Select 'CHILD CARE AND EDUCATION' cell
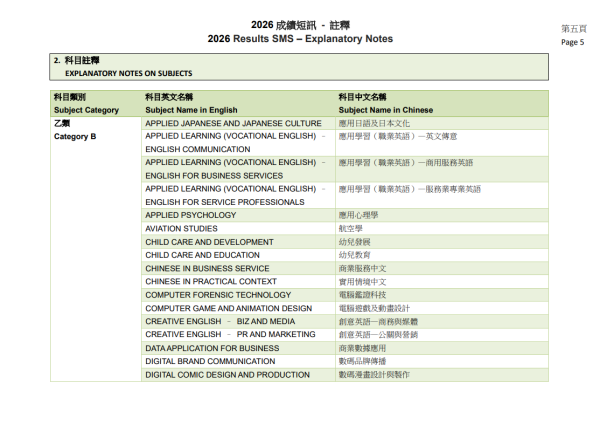600x425 pixels. pos(238,255)
